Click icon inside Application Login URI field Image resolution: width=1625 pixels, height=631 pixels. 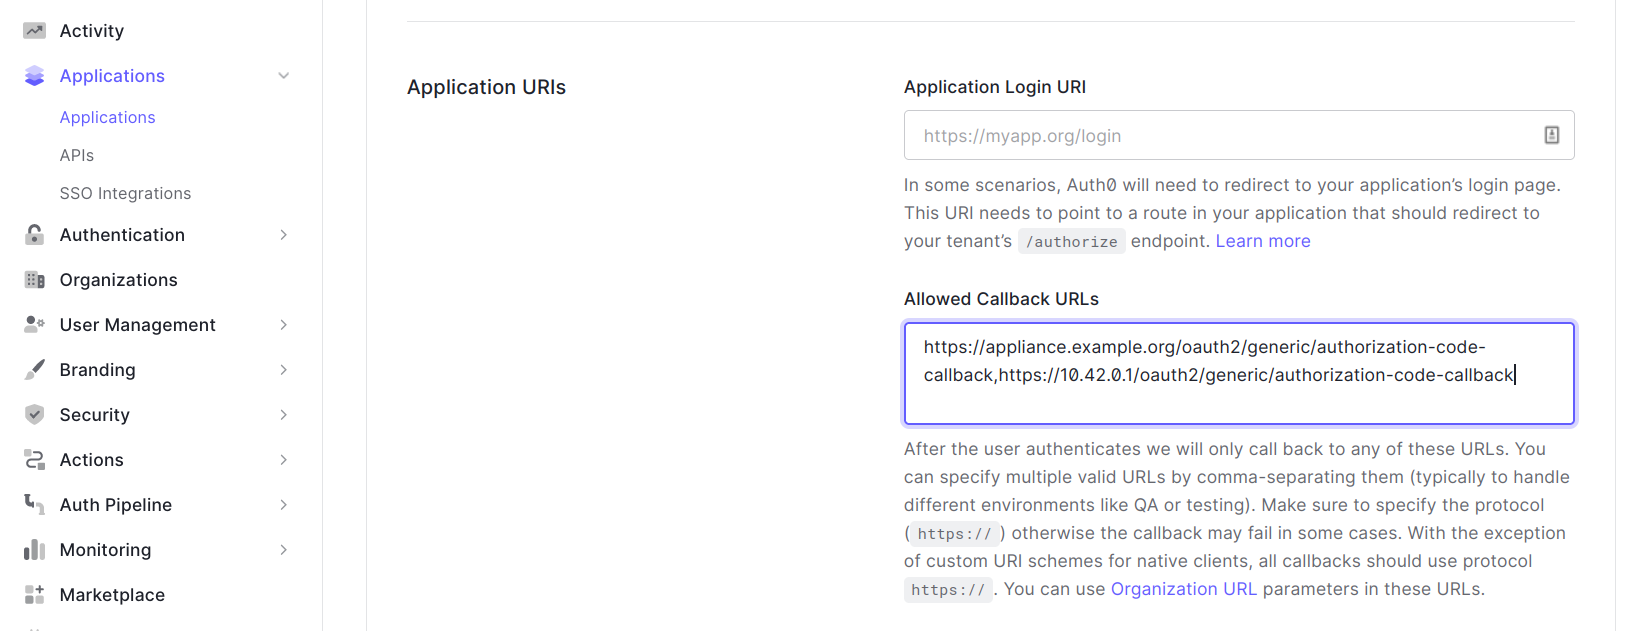click(x=1551, y=135)
